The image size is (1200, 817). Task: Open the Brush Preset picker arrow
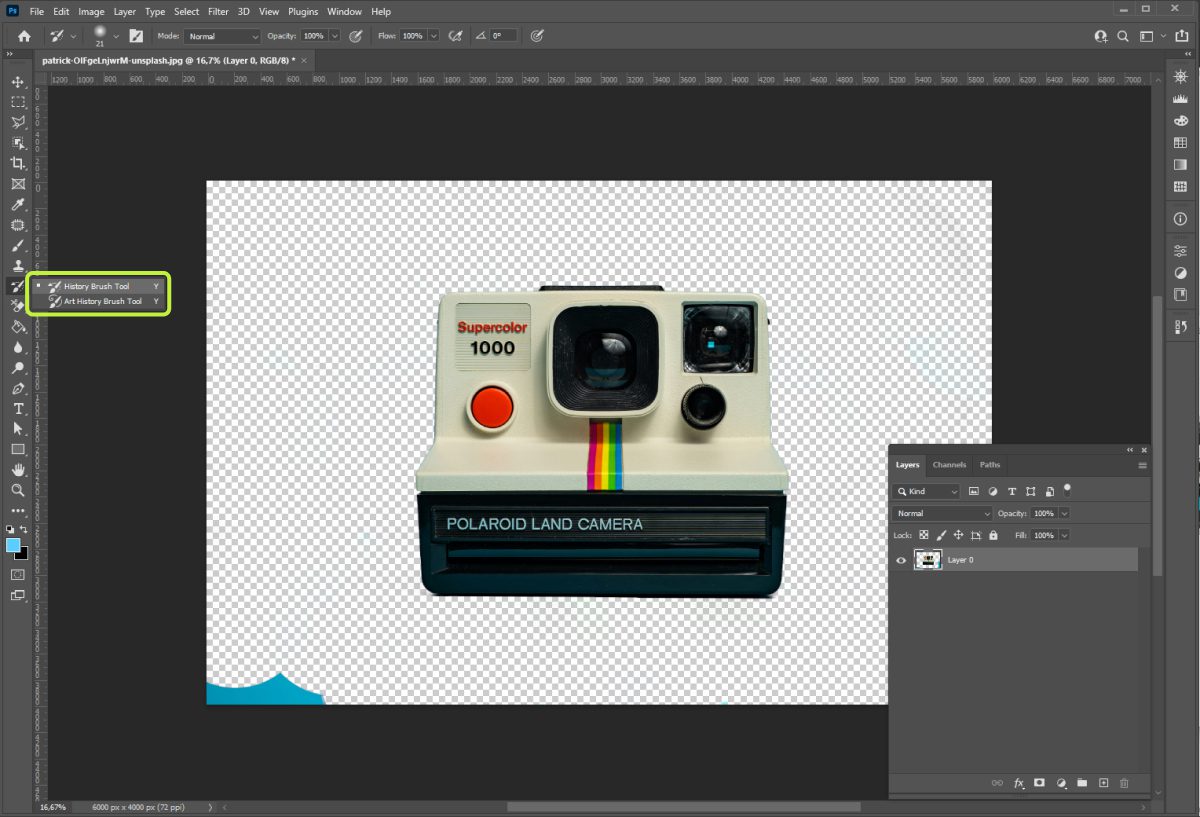(116, 36)
